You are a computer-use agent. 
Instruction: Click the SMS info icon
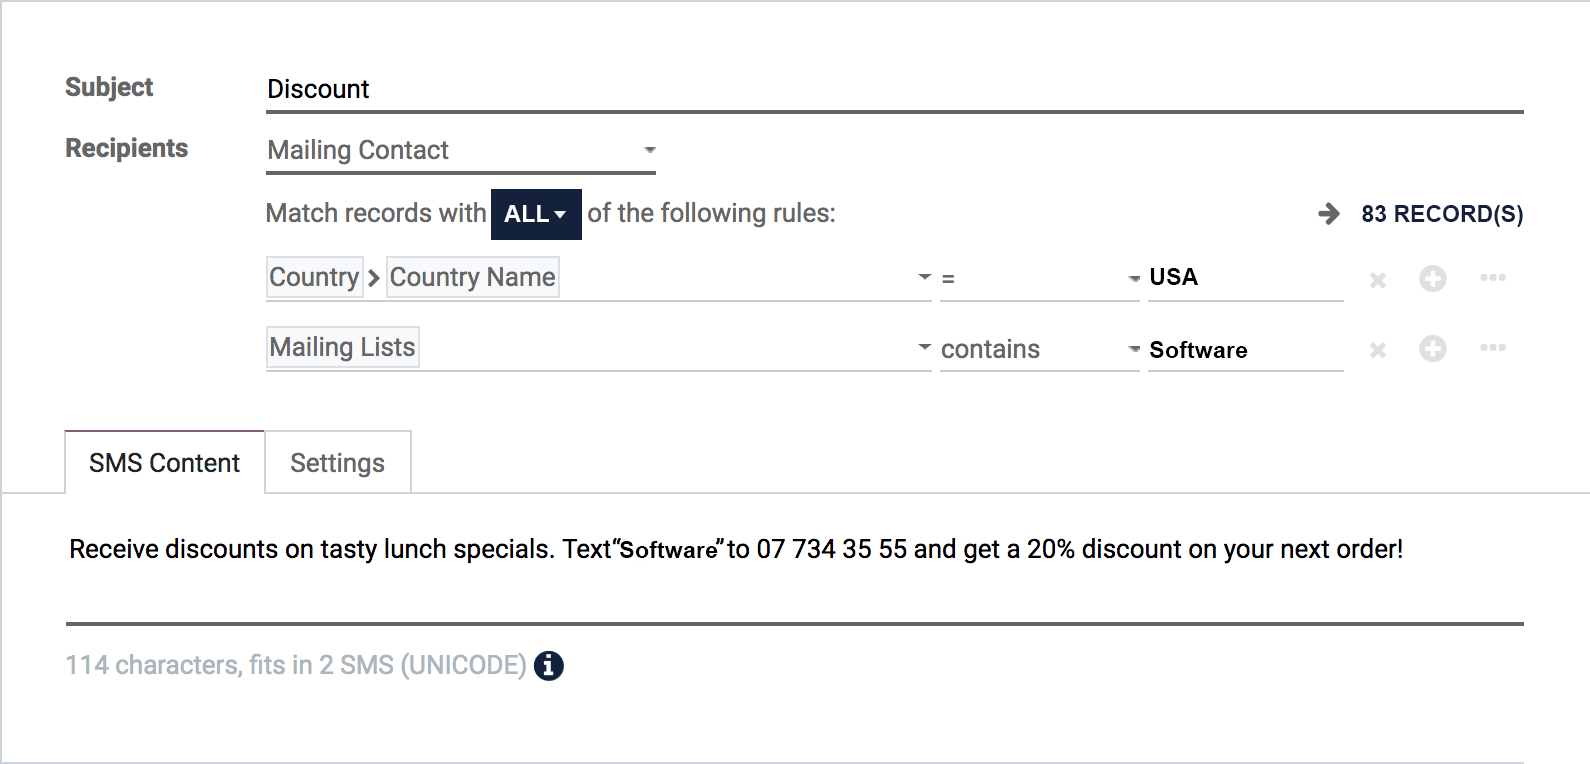tap(548, 665)
